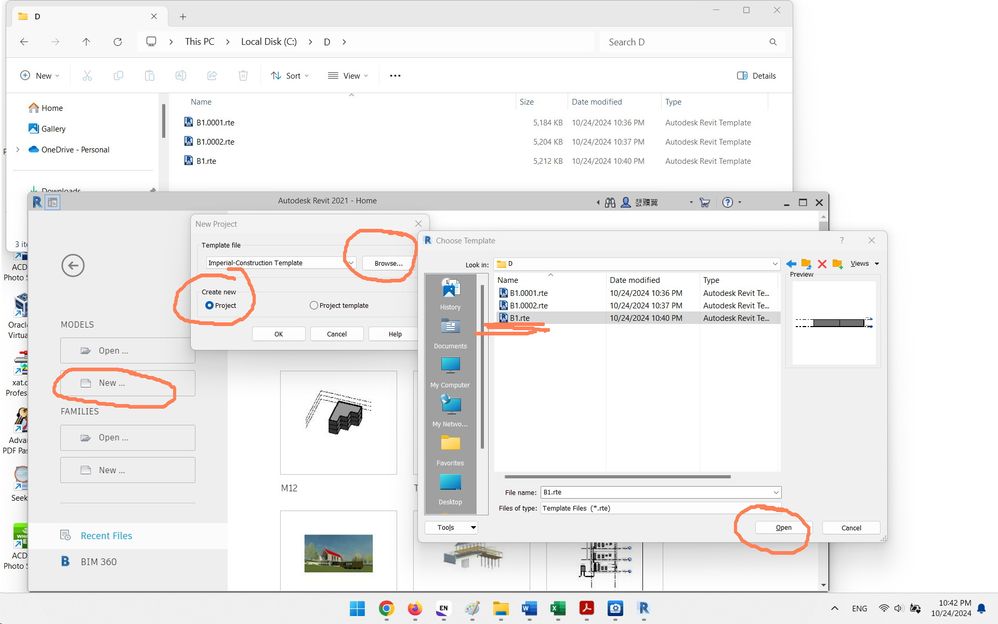Expand the OneDrive - Personal tree node
This screenshot has width=998, height=624.
tap(18, 150)
